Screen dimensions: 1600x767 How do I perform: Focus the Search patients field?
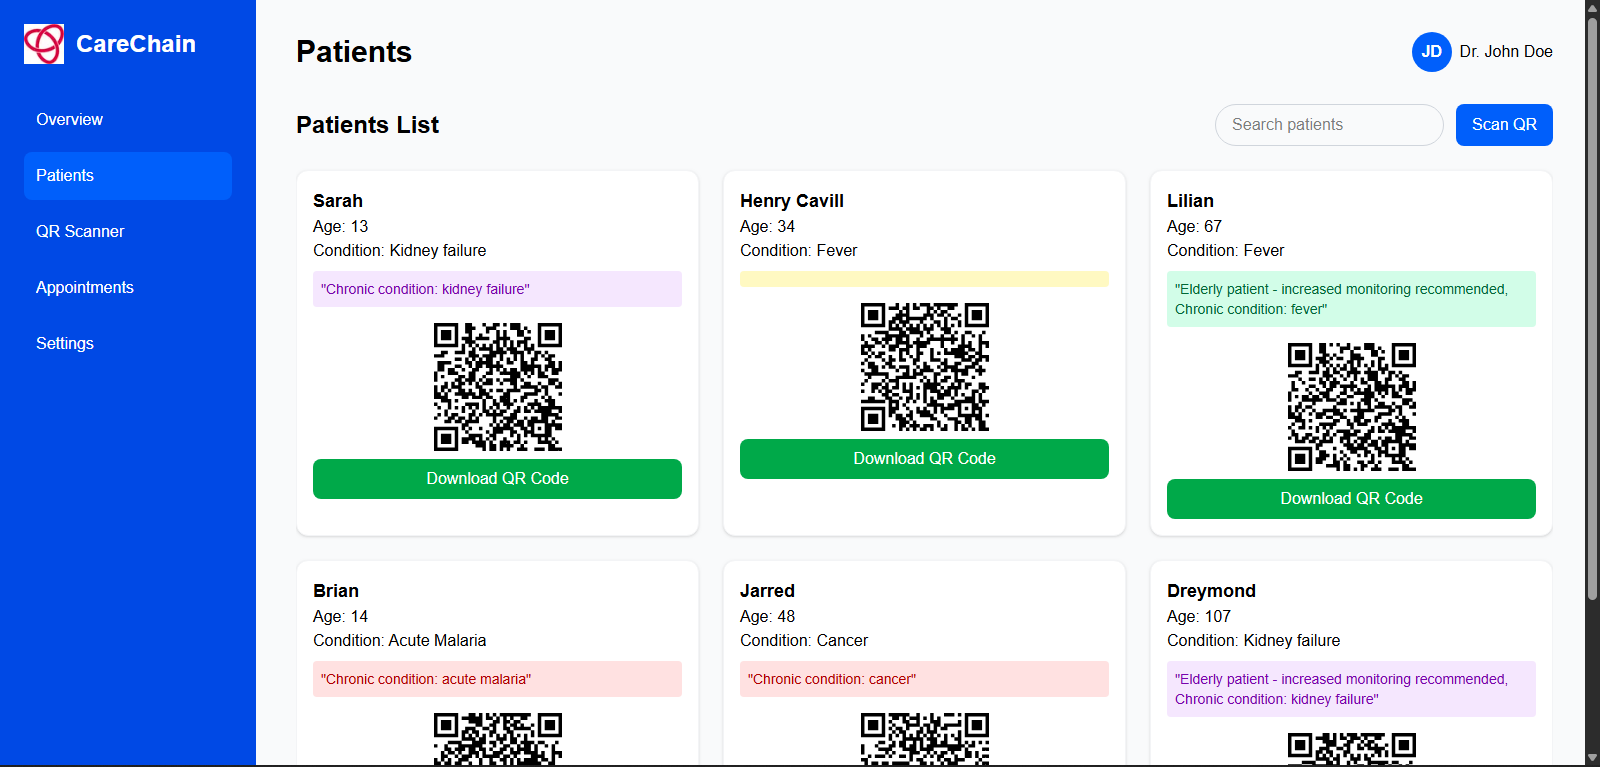(1329, 125)
